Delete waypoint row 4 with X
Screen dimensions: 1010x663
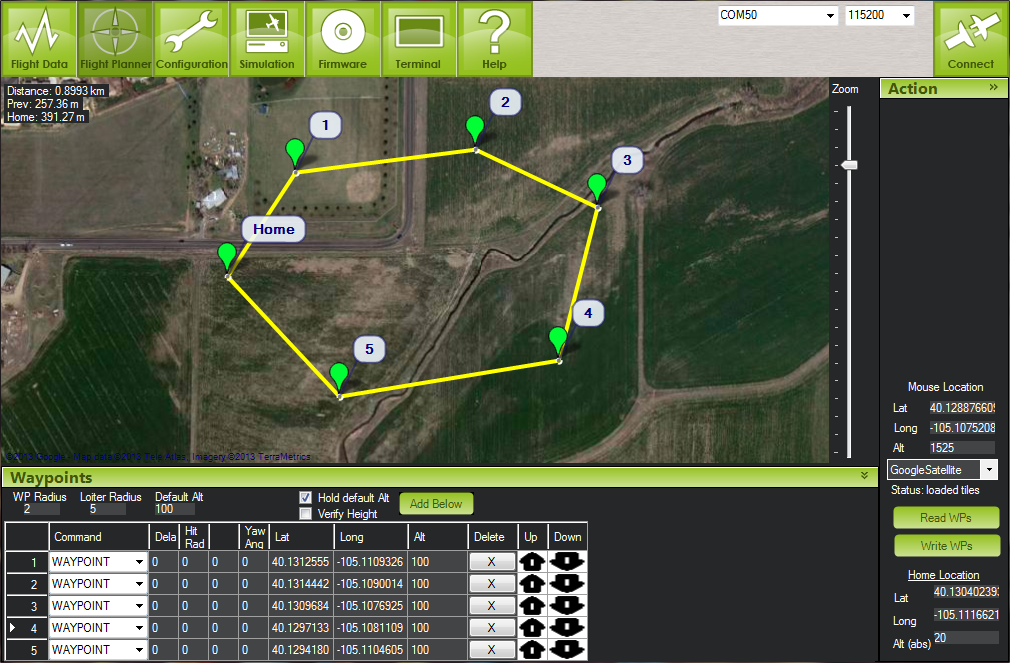[x=492, y=628]
